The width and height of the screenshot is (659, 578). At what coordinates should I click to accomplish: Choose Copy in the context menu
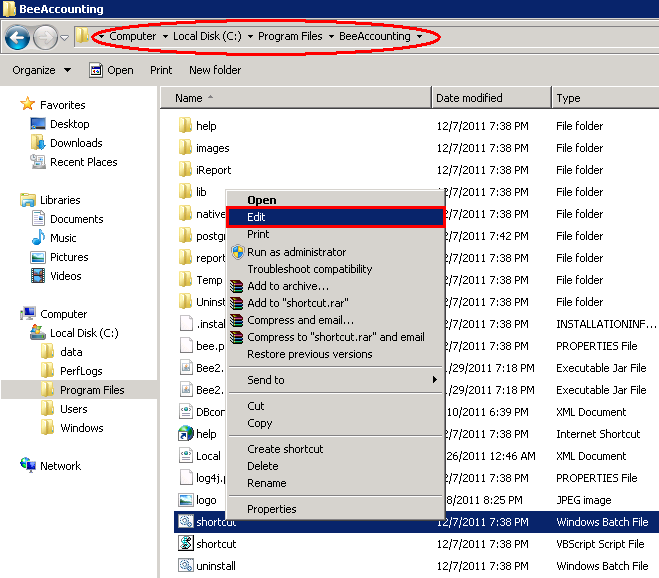click(335, 423)
